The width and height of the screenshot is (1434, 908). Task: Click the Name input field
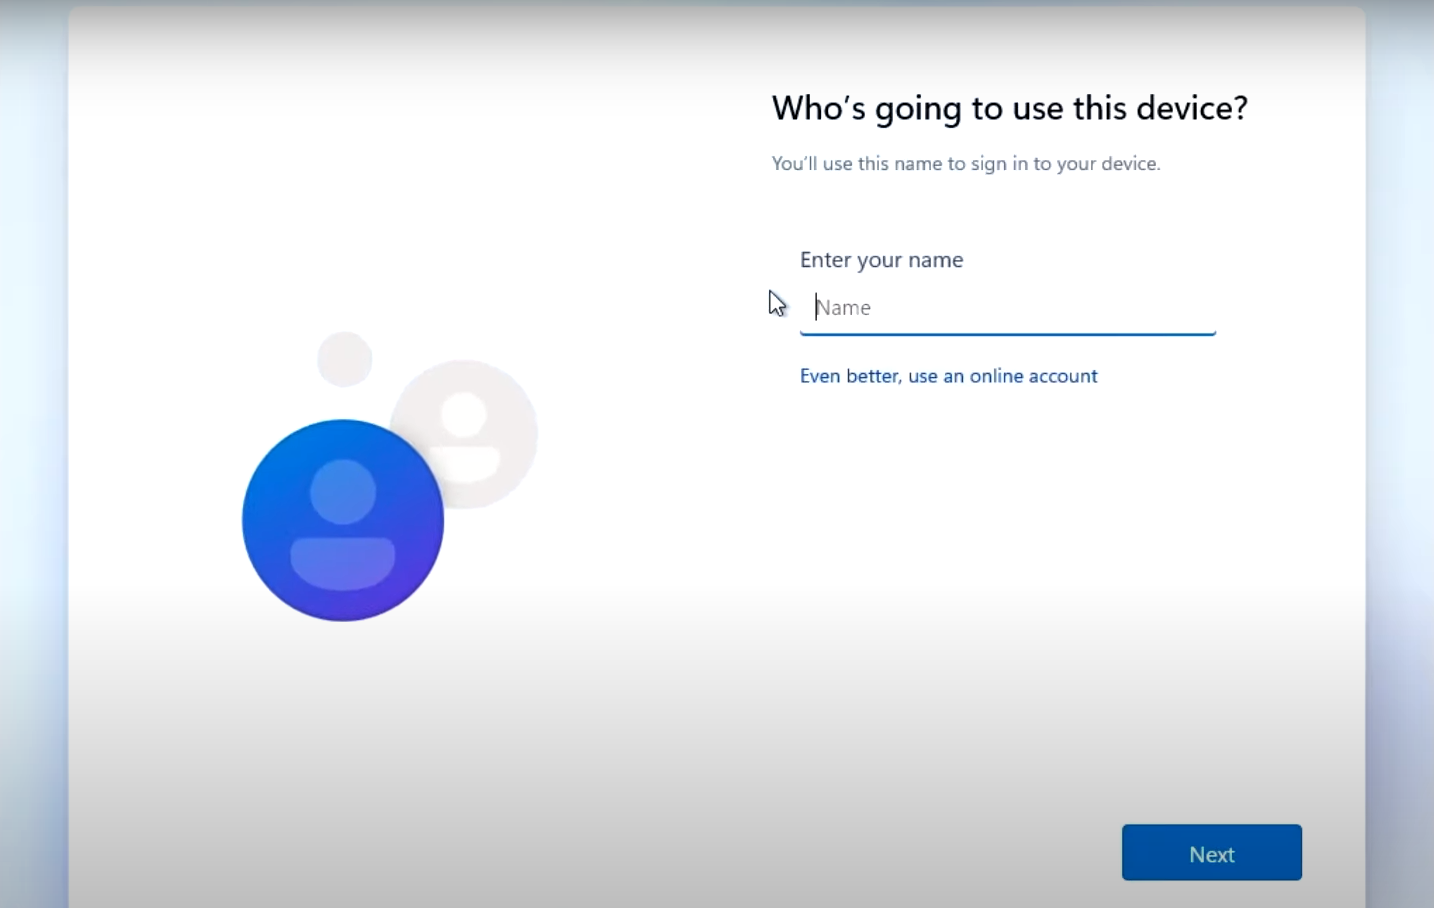click(x=1007, y=308)
